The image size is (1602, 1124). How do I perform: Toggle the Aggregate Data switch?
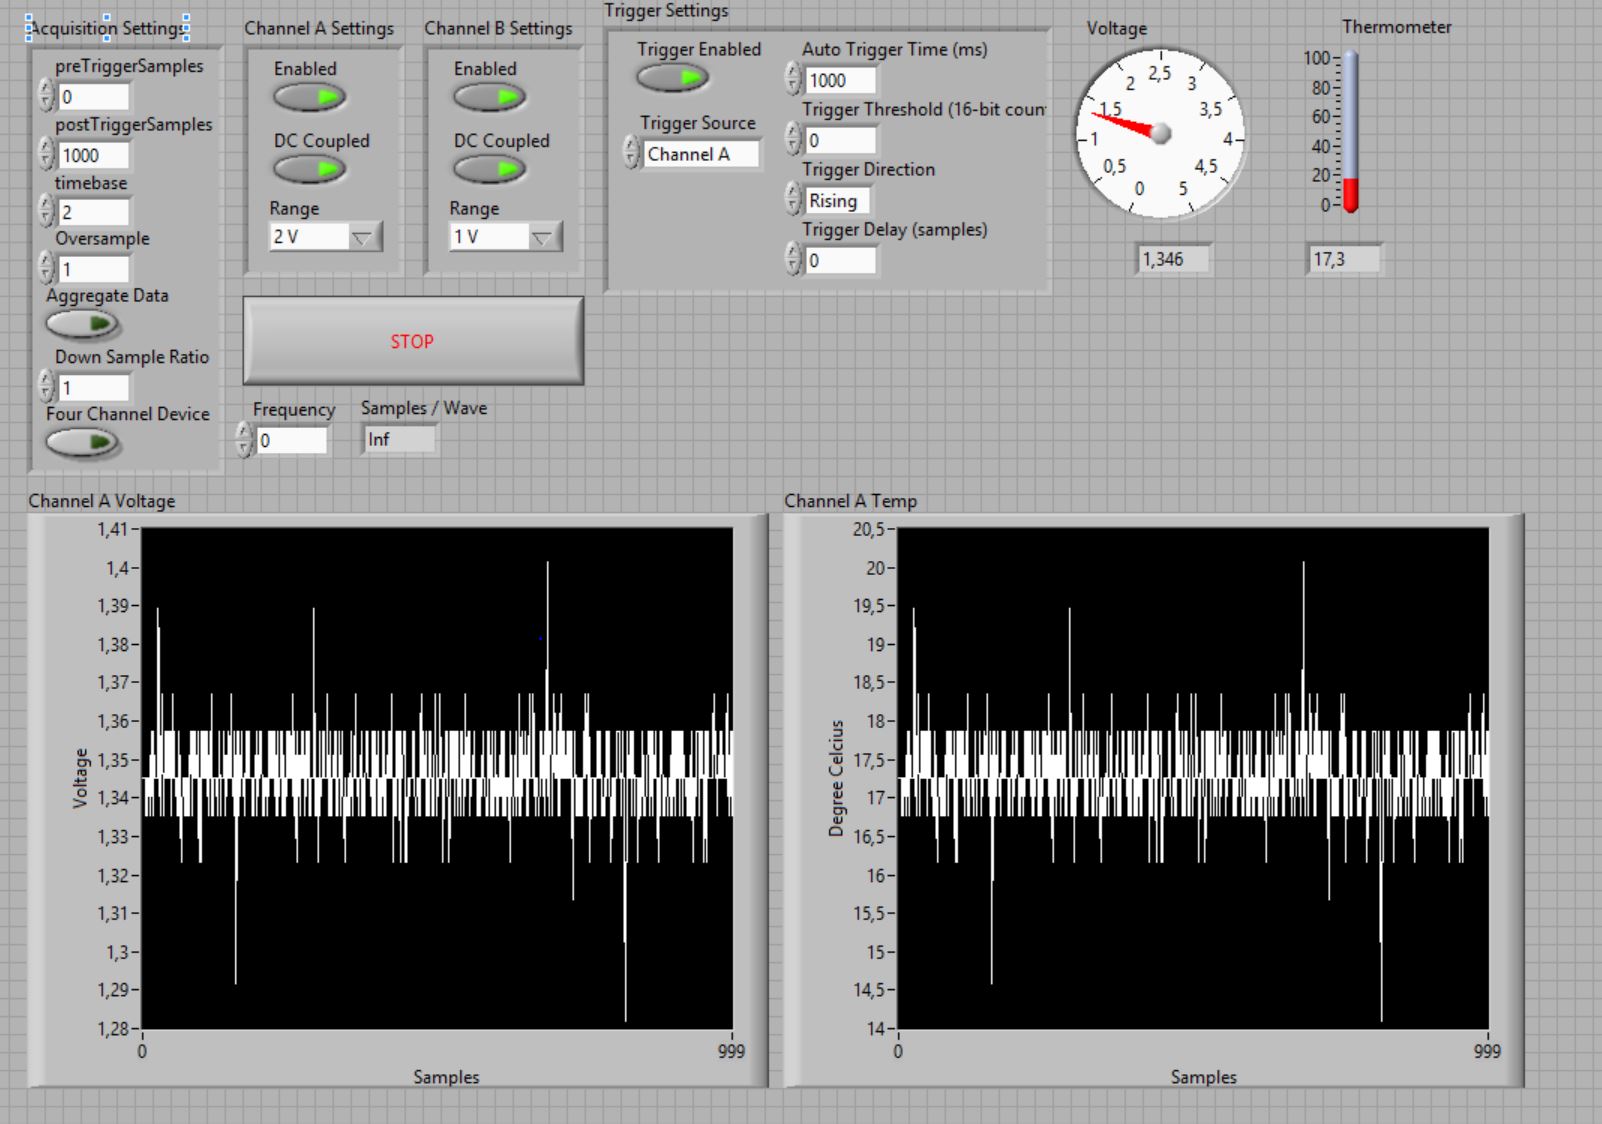click(82, 324)
